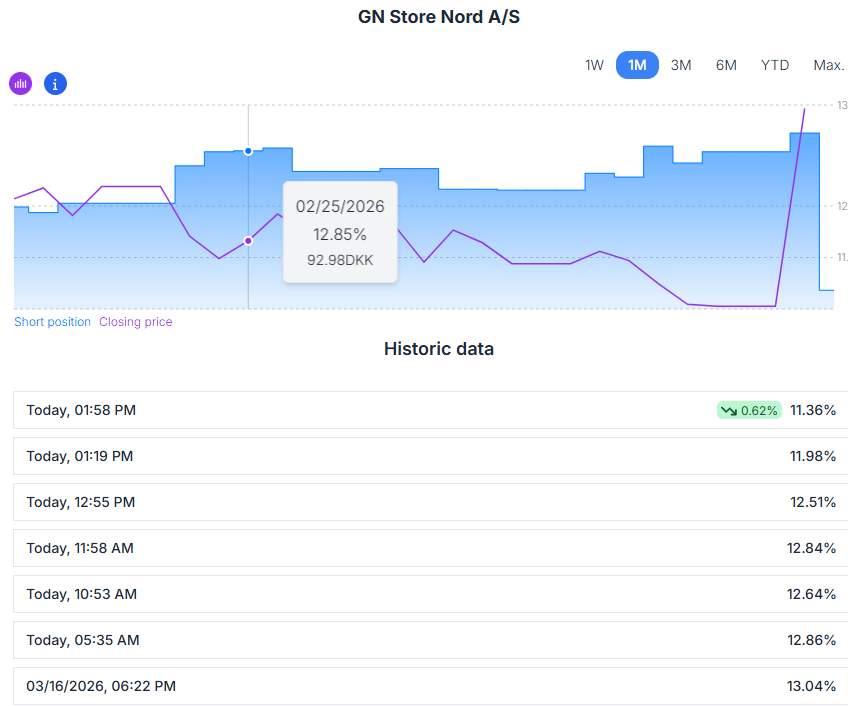The image size is (848, 706).
Task: Click the 12.51% value
Action: click(x=813, y=502)
